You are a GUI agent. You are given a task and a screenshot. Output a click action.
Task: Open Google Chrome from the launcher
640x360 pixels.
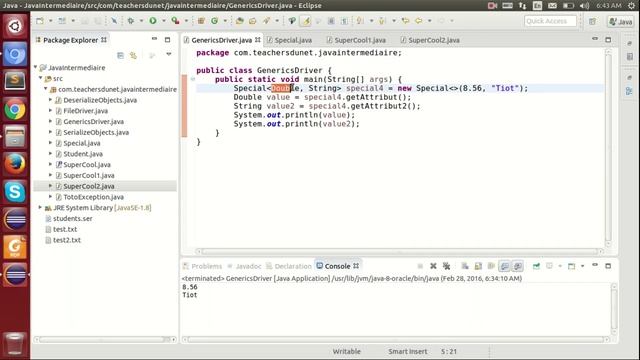click(x=15, y=109)
